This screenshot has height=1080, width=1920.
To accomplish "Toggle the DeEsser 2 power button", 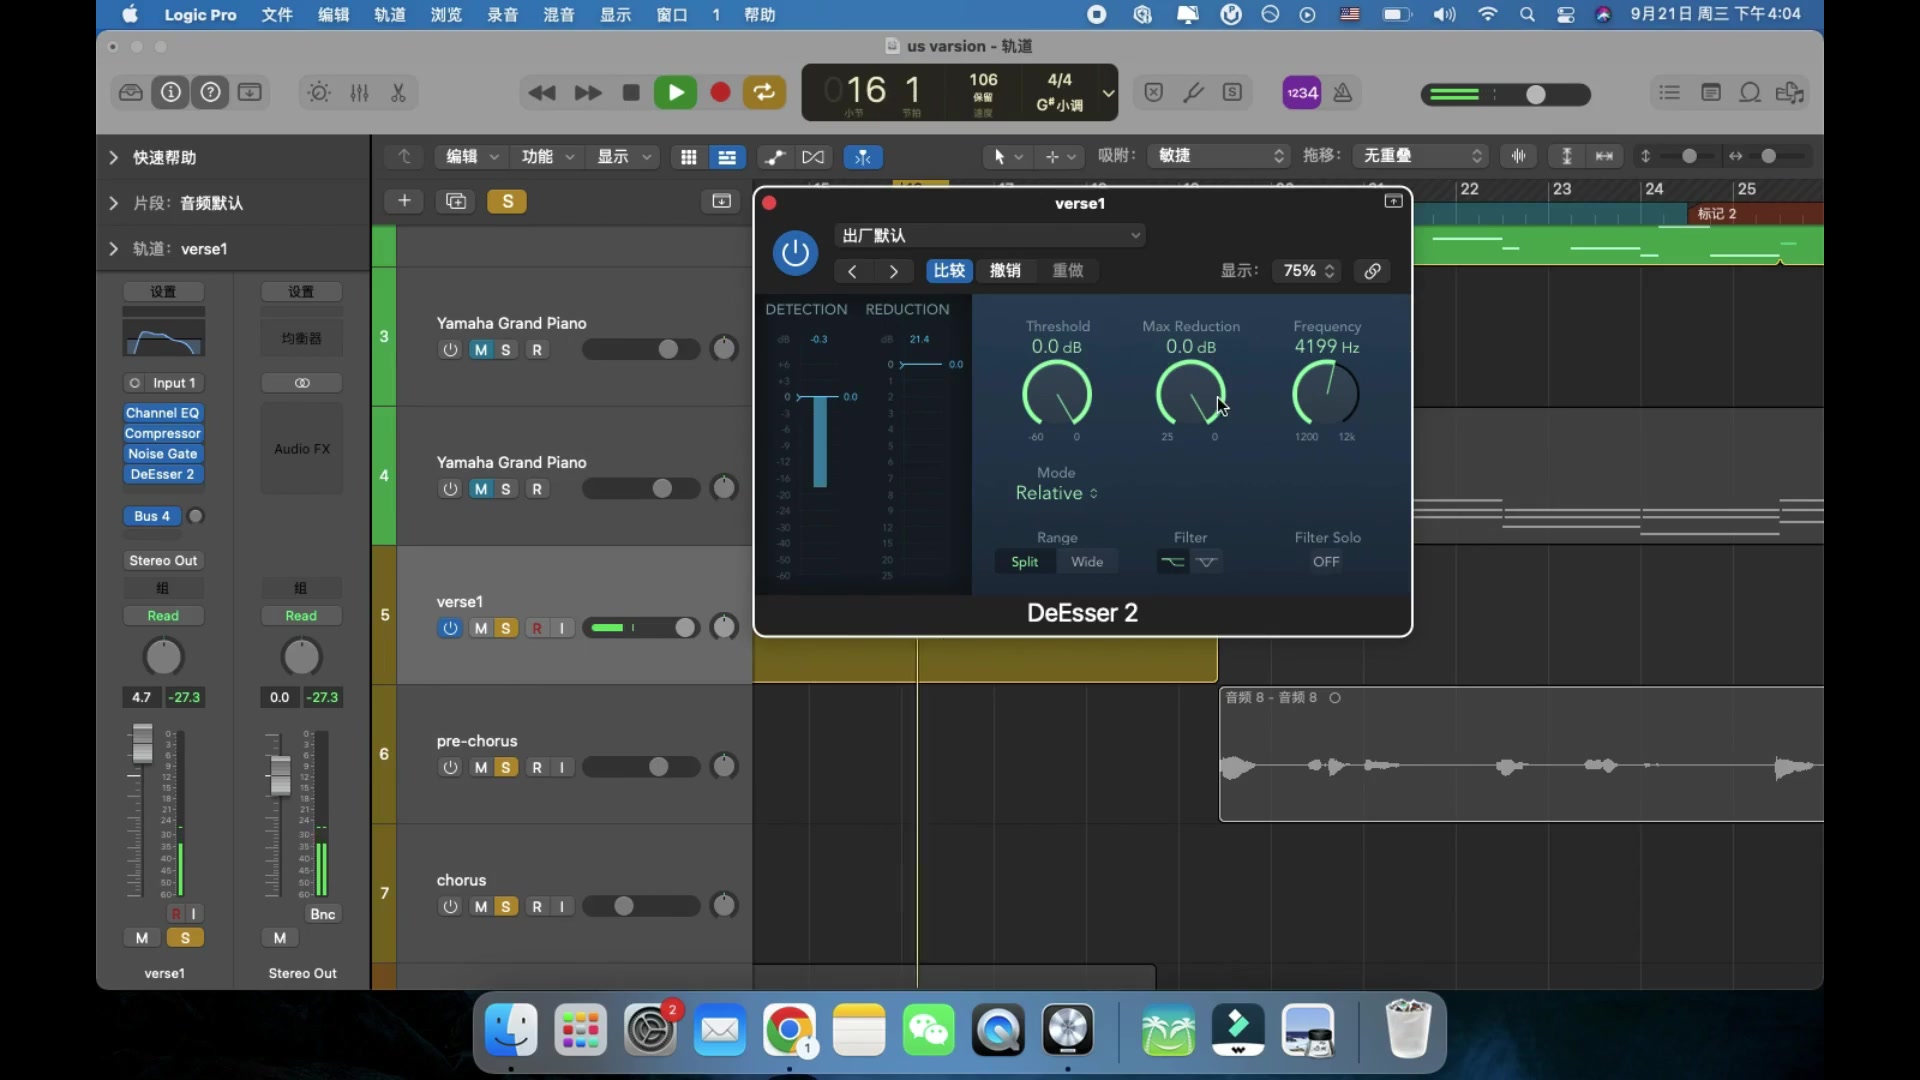I will click(794, 252).
